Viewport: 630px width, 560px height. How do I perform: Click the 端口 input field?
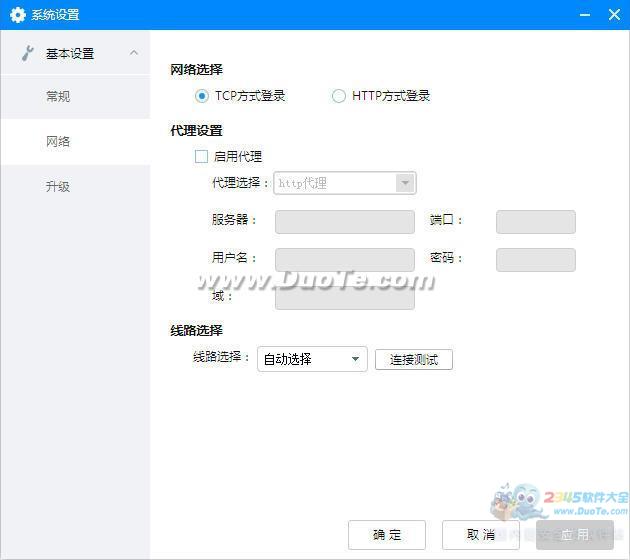(536, 222)
